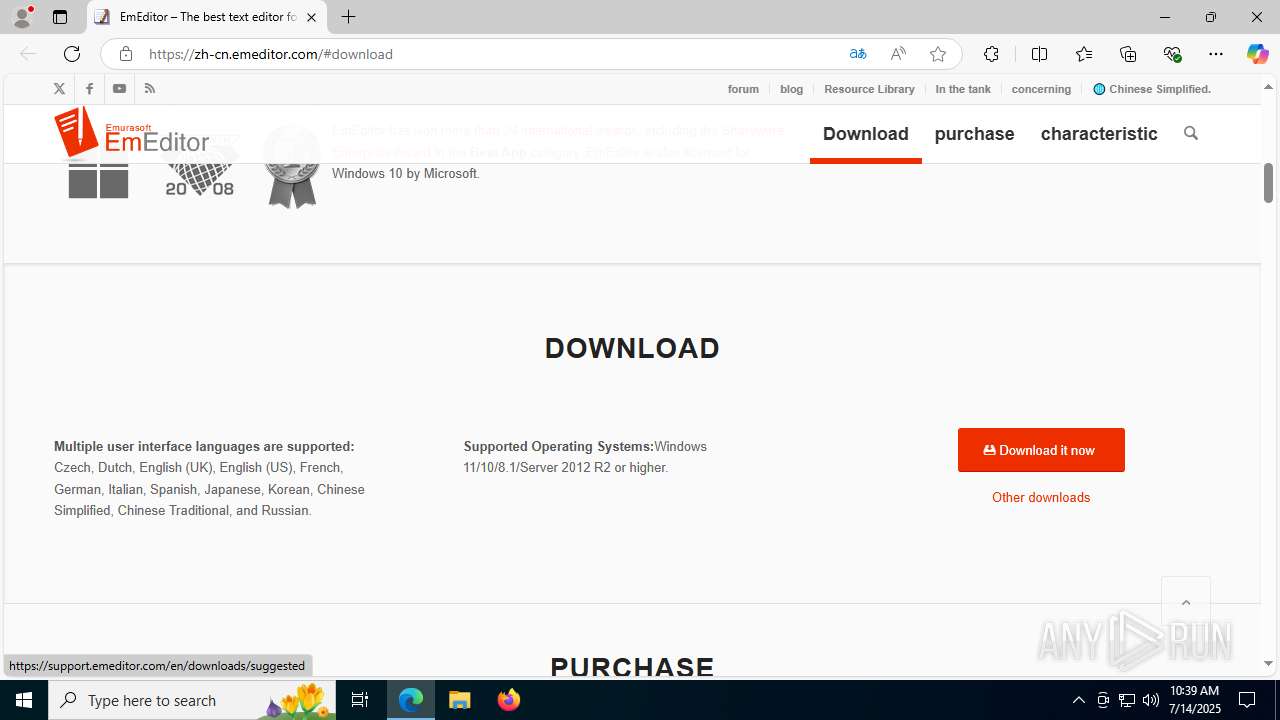
Task: Open the tab actions menu icon
Action: (60, 17)
